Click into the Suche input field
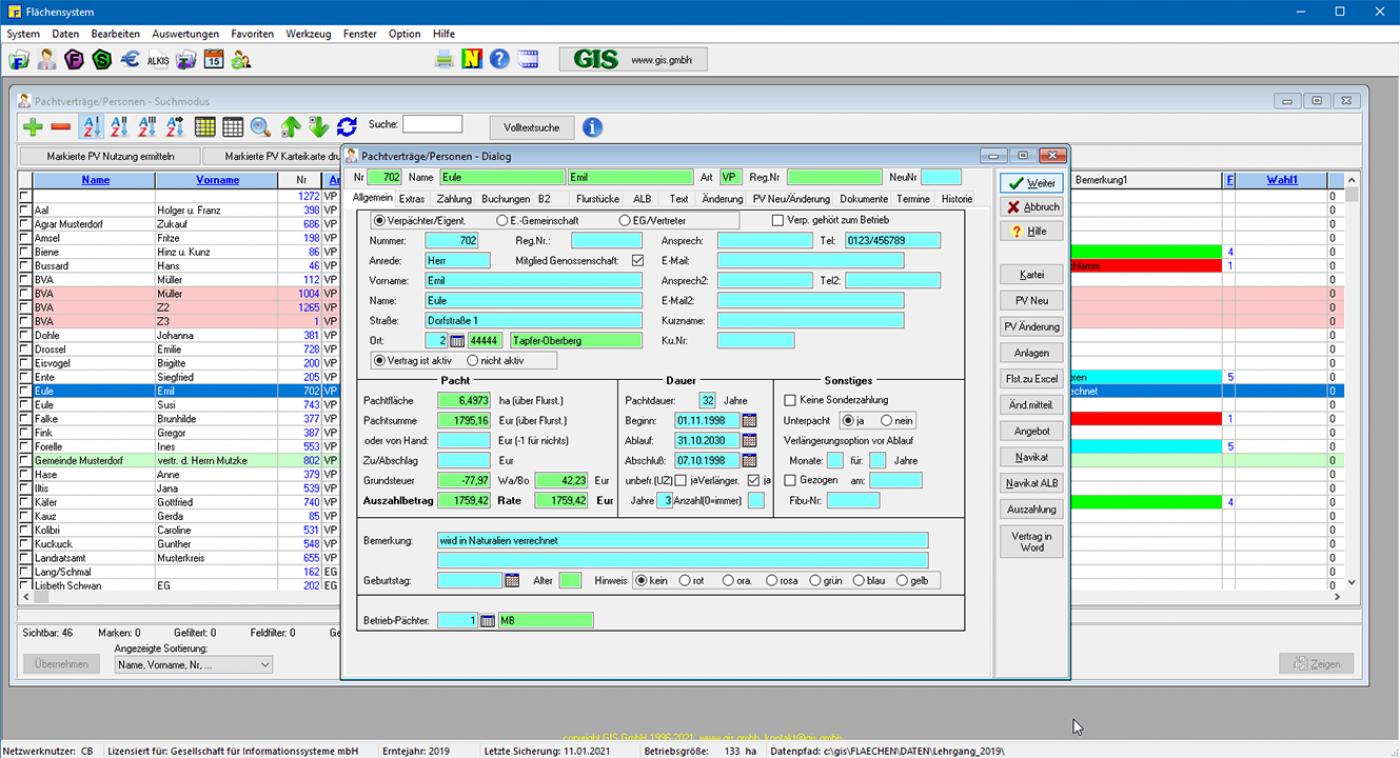Viewport: 1400px width, 758px height. point(432,125)
